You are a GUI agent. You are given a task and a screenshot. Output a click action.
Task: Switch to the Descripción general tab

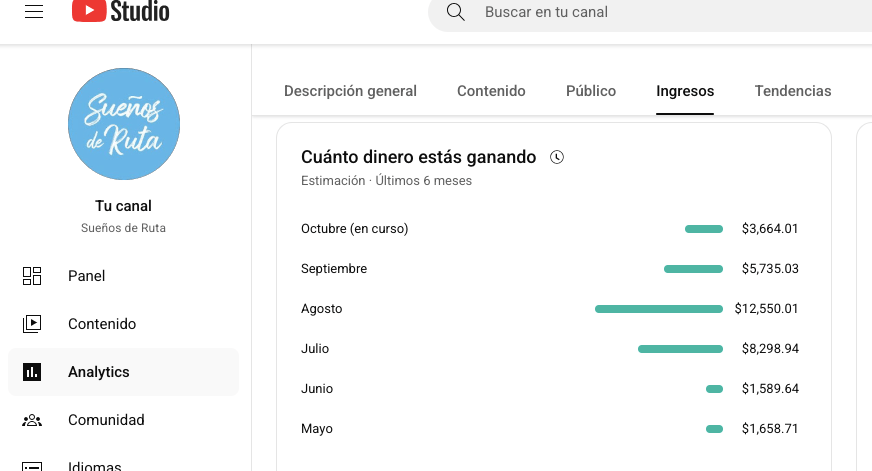click(350, 91)
